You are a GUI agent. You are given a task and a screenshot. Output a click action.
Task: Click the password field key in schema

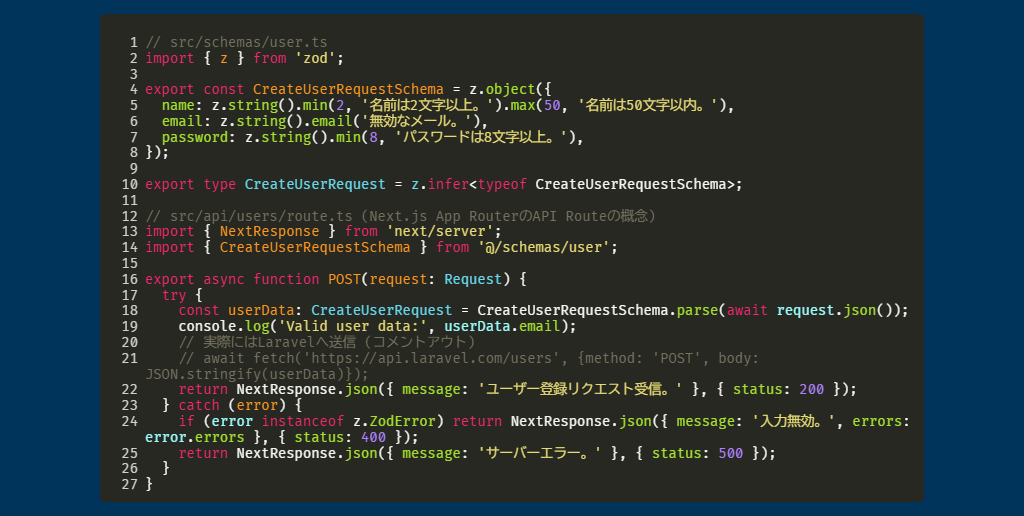coord(195,137)
